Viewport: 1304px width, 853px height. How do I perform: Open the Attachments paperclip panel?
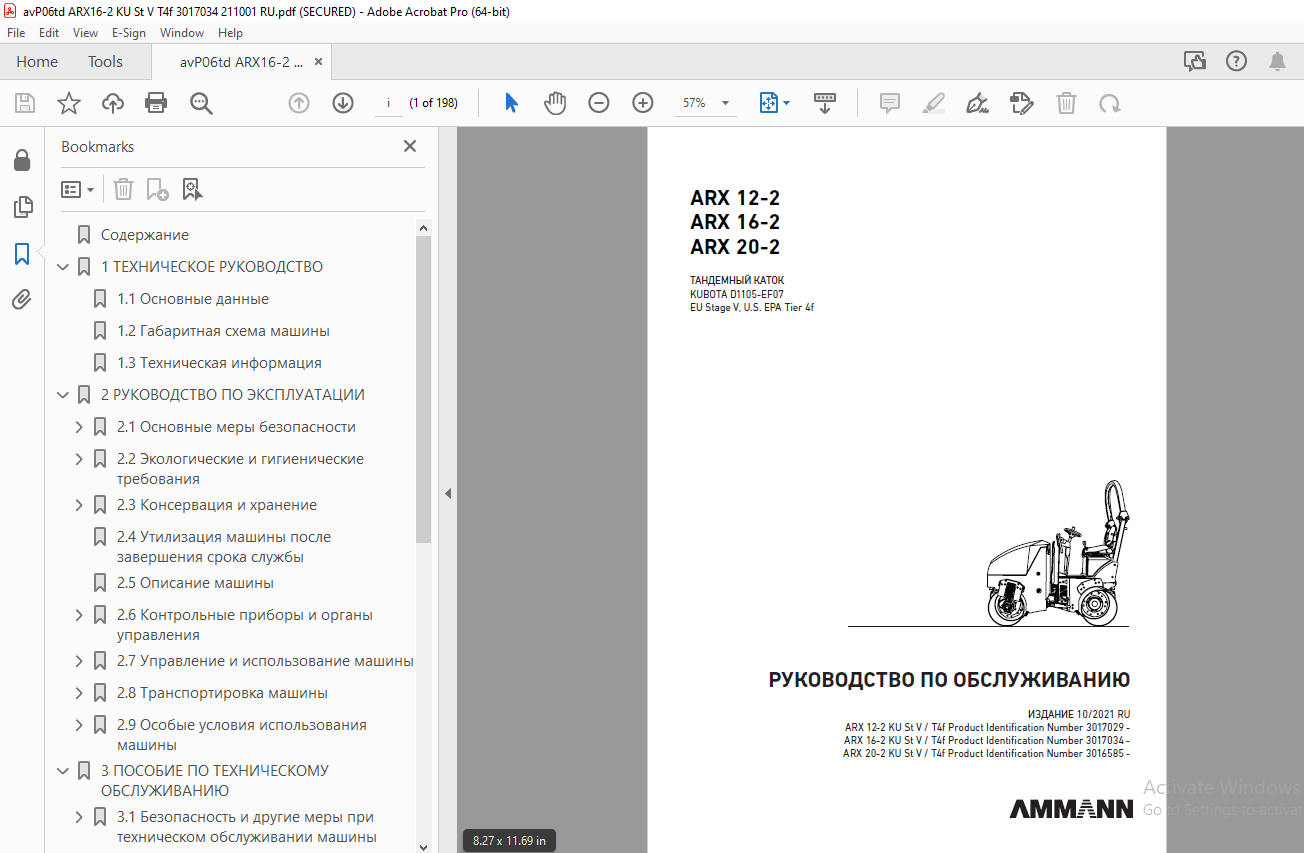(22, 299)
